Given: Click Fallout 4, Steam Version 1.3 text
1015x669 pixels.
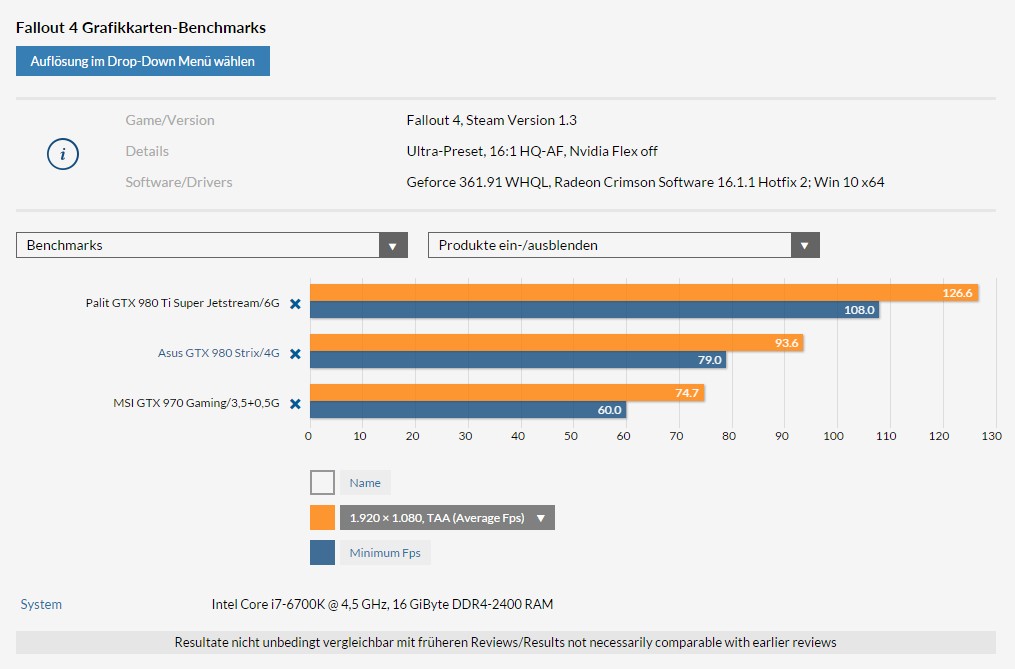Looking at the screenshot, I should pos(491,120).
